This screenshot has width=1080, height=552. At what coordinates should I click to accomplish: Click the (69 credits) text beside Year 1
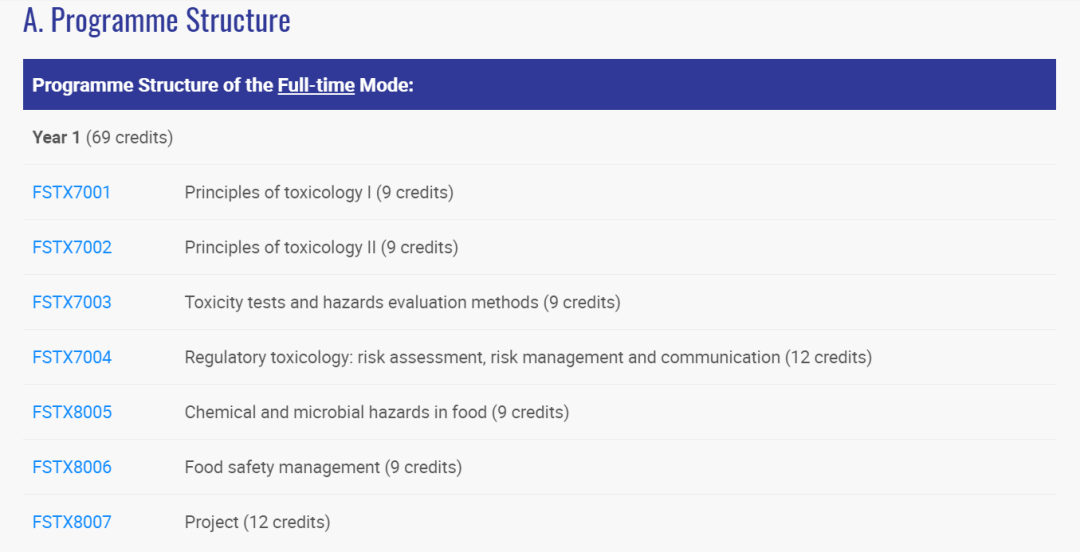[129, 137]
